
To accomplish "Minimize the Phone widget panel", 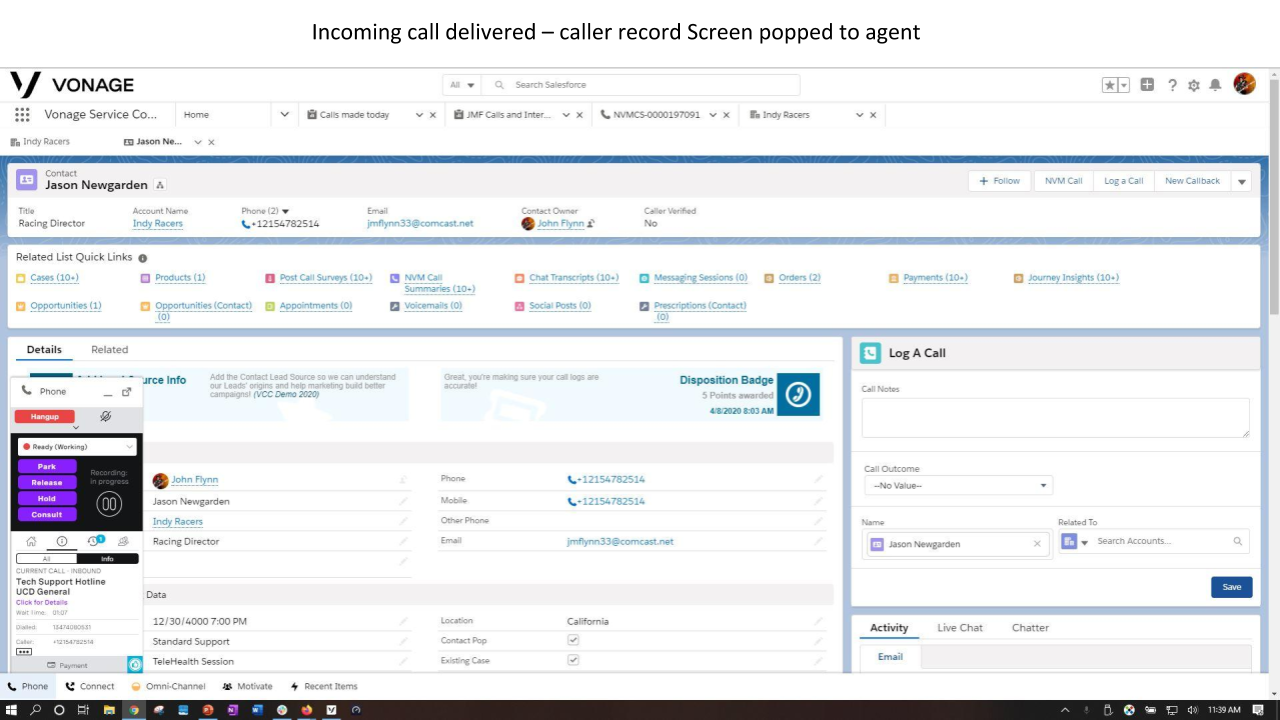I will (108, 393).
